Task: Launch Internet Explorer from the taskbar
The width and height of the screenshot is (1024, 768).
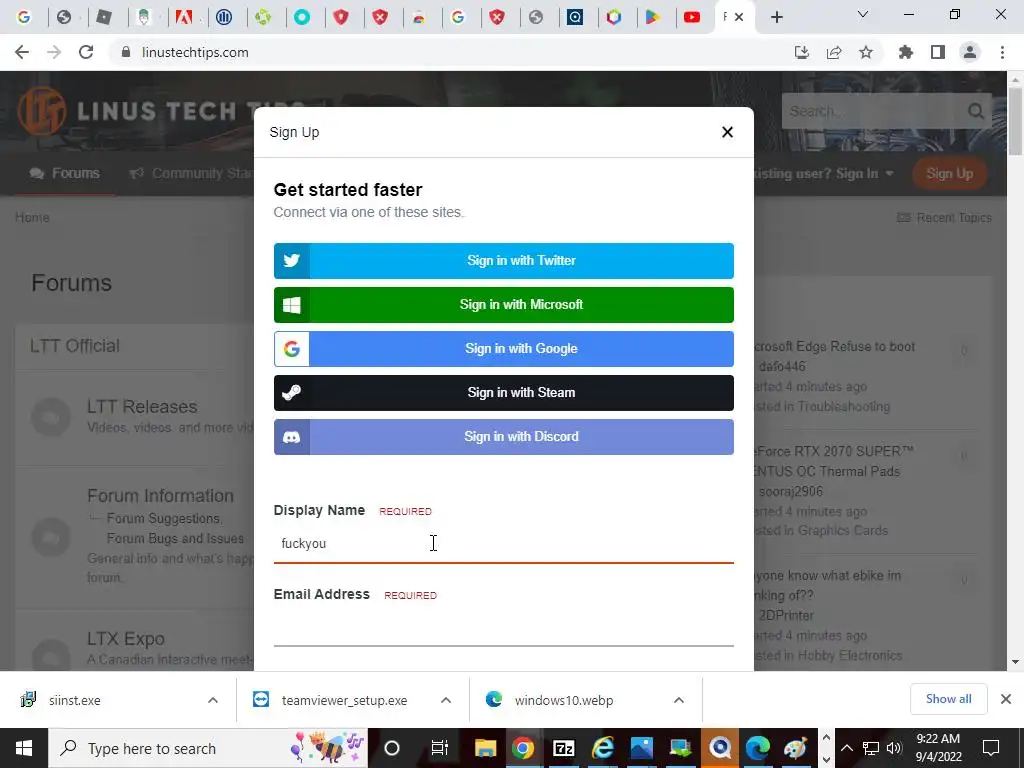Action: (x=602, y=748)
